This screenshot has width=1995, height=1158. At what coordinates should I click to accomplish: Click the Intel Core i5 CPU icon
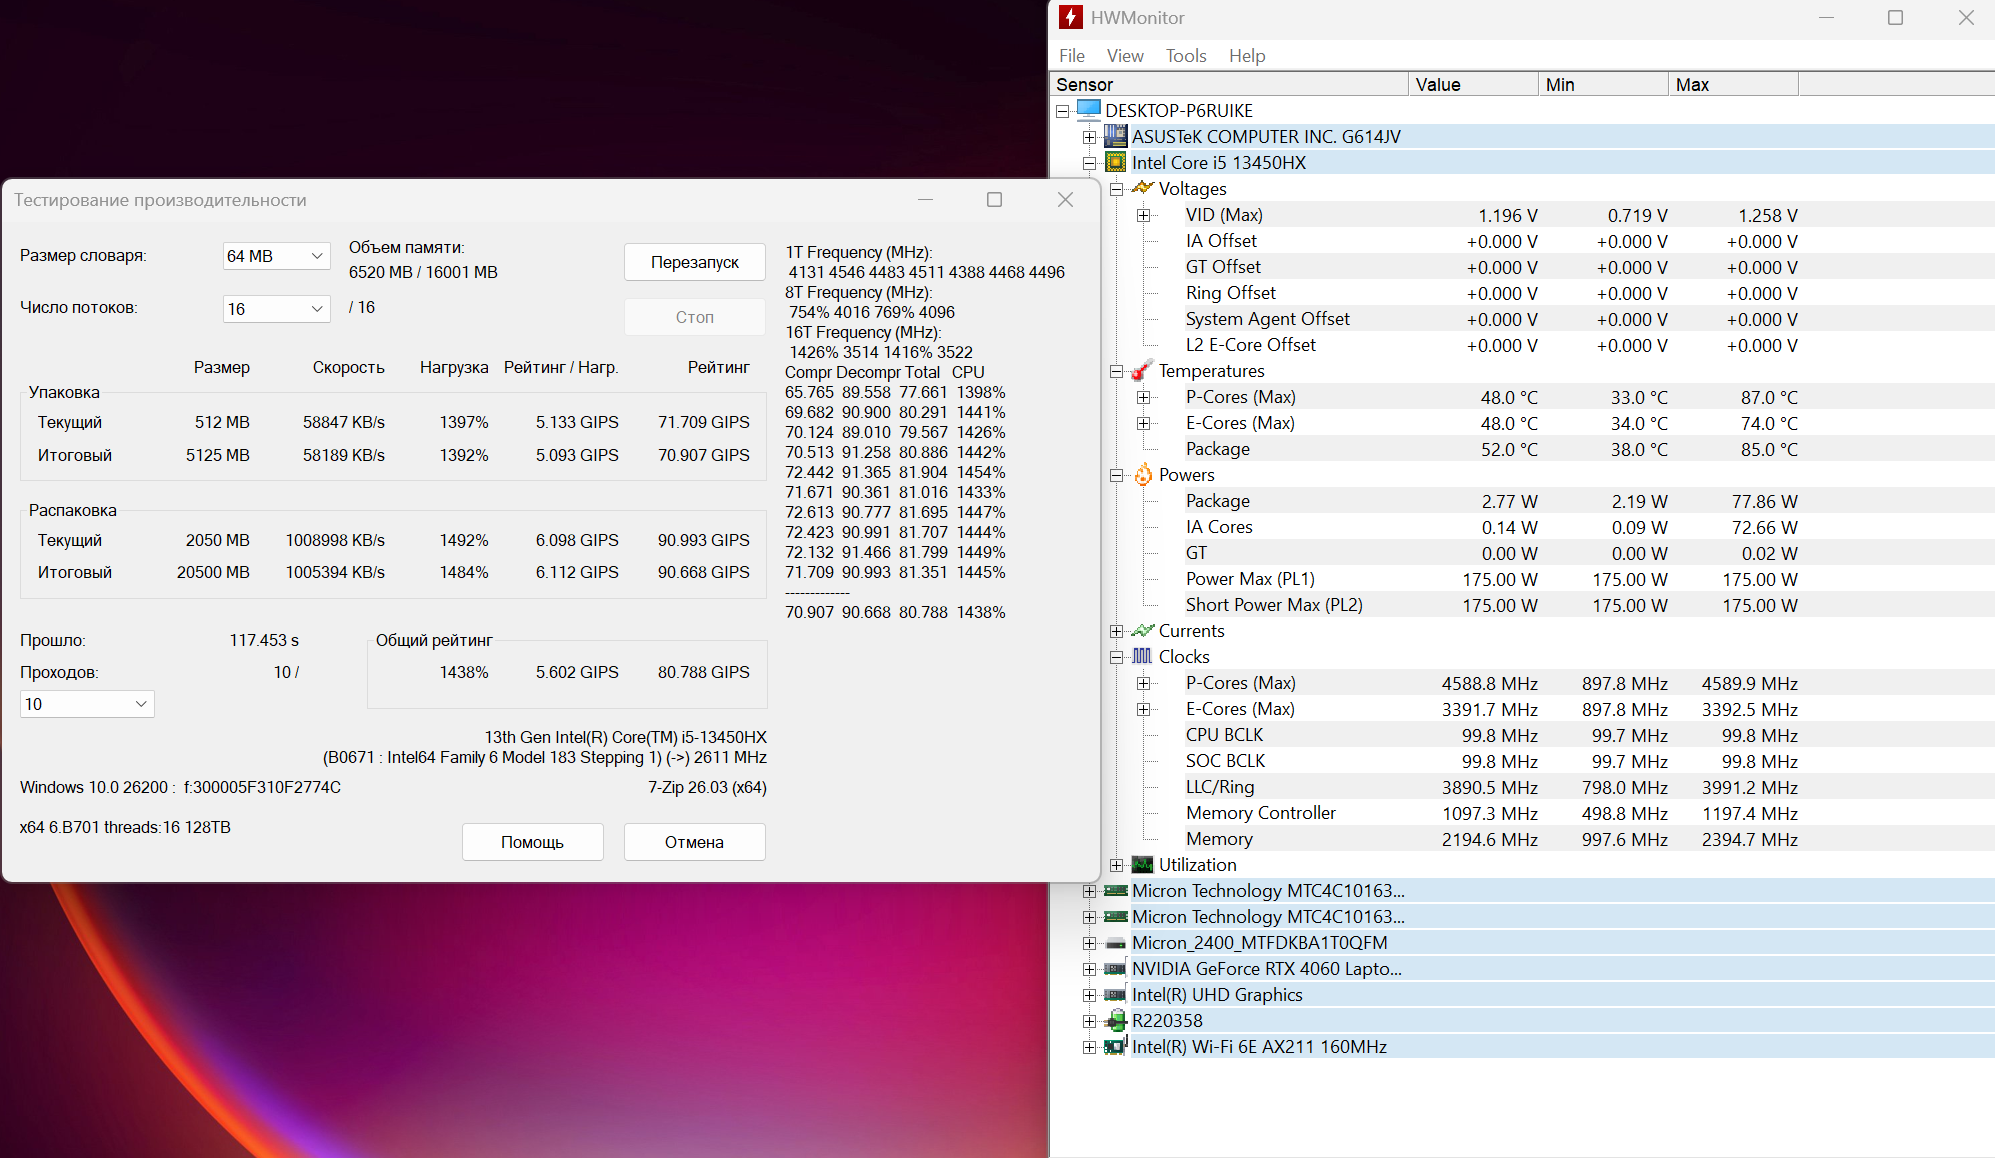point(1115,162)
